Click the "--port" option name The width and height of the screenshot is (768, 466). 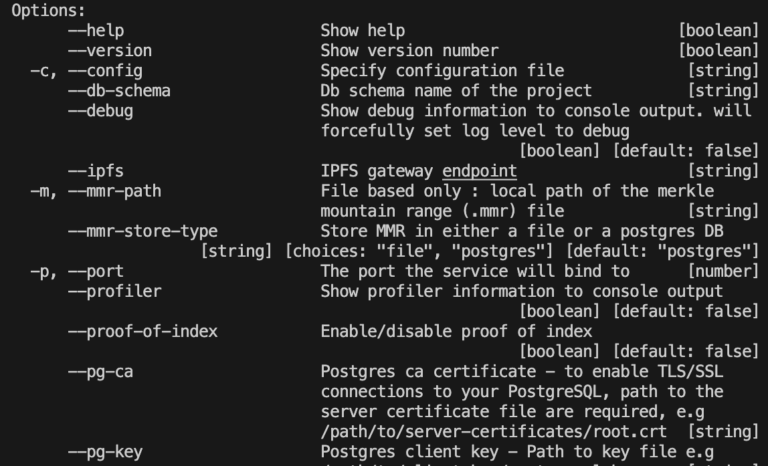coord(96,271)
